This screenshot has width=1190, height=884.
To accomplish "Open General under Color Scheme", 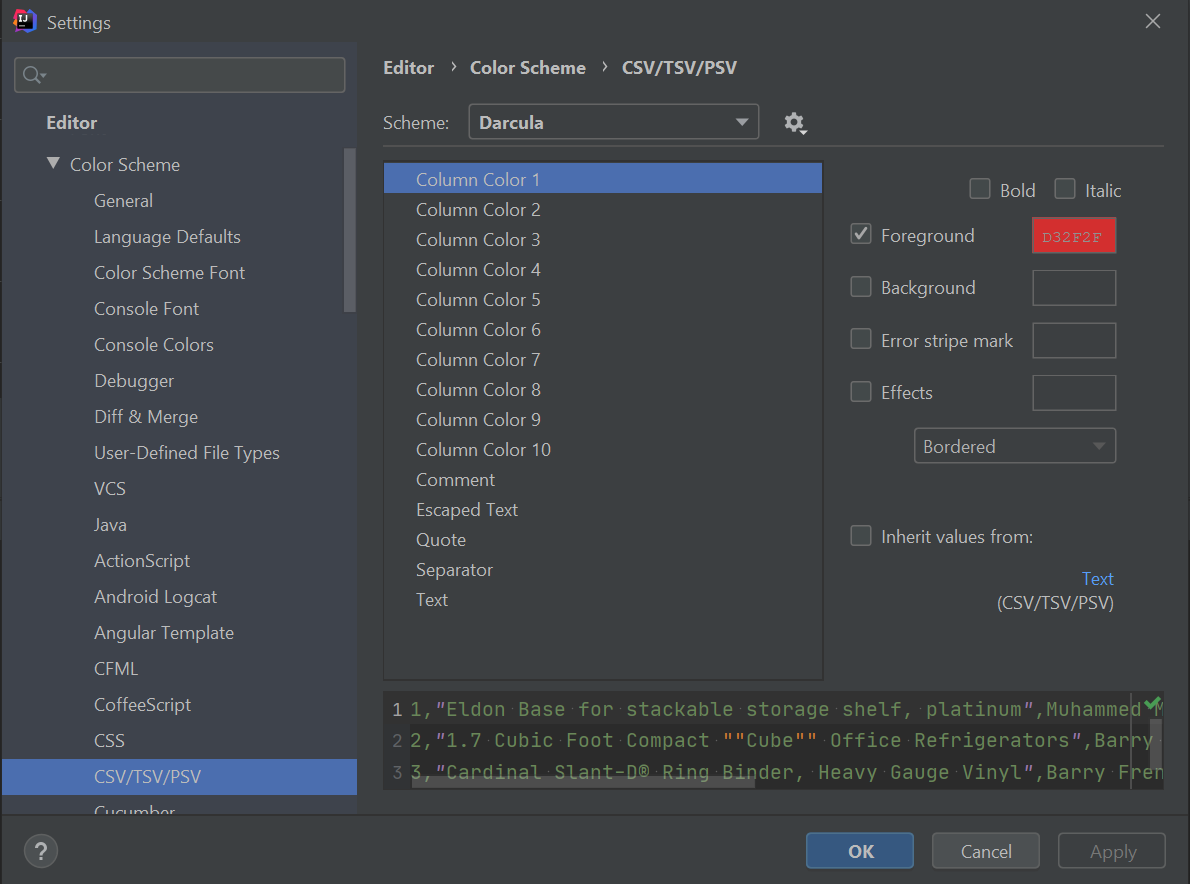I will [x=123, y=201].
